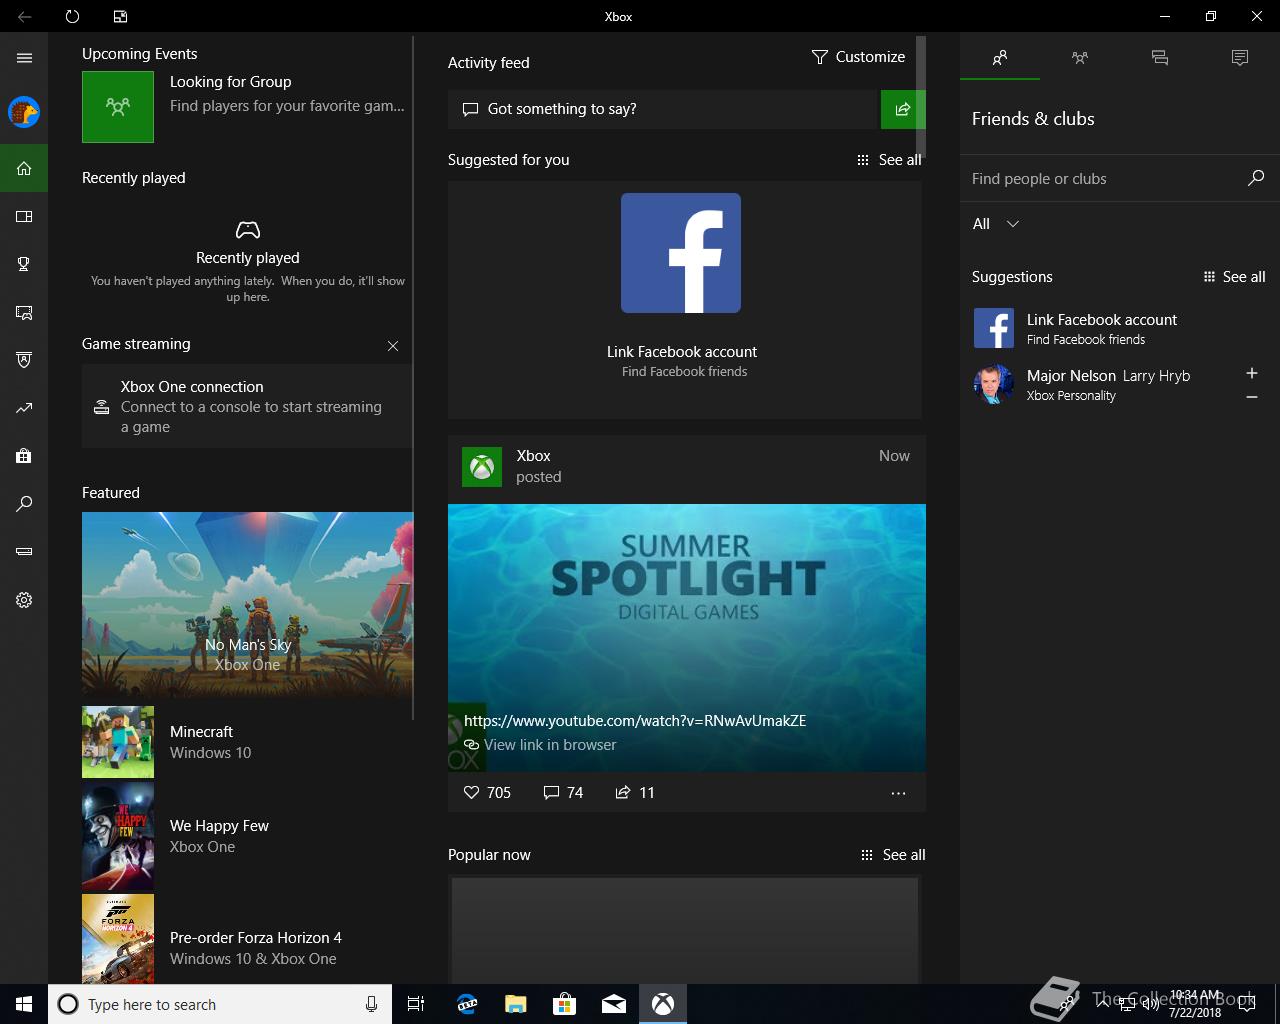Open the profile avatar in sidebar
The width and height of the screenshot is (1280, 1024).
(24, 112)
